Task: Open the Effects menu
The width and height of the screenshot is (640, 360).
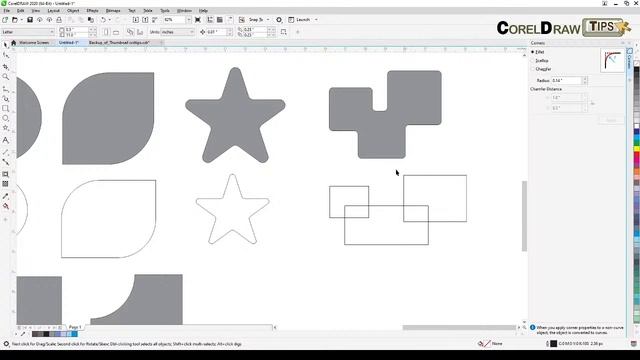Action: pyautogui.click(x=92, y=11)
